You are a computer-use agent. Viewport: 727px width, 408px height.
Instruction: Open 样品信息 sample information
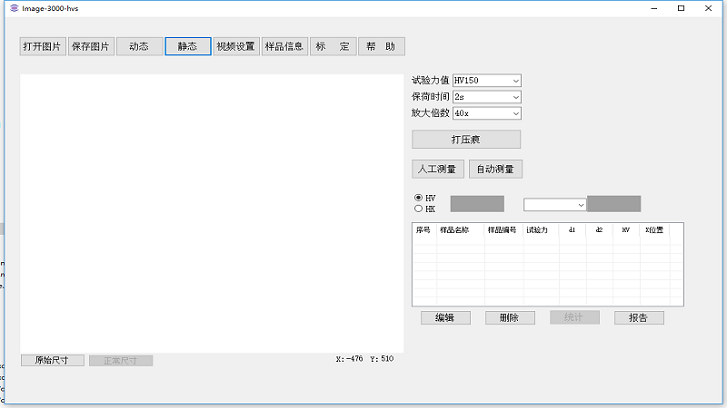click(284, 46)
